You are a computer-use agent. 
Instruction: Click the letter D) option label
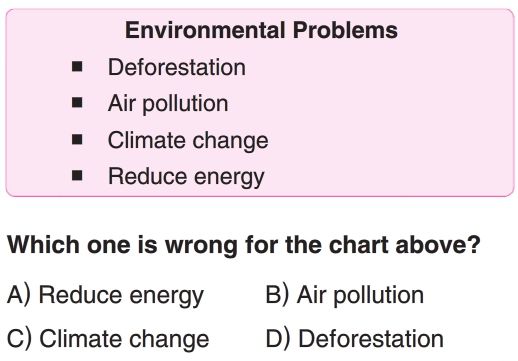(278, 339)
